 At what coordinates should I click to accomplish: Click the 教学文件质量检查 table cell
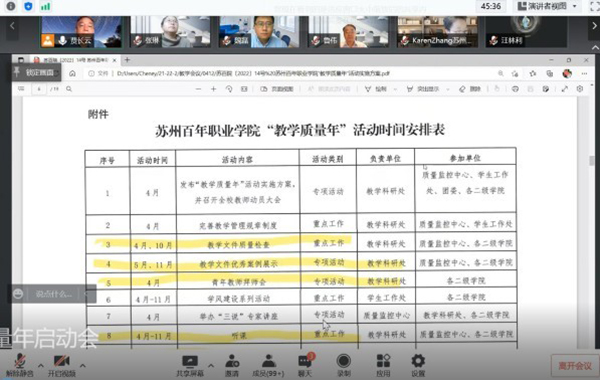(238, 245)
